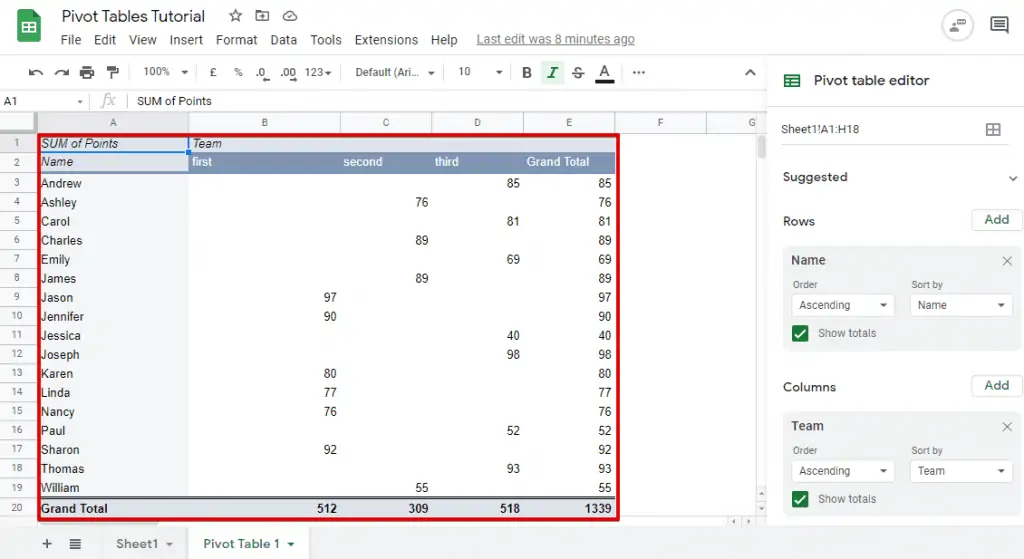Add a field to Columns
The image size is (1024, 559).
point(997,386)
